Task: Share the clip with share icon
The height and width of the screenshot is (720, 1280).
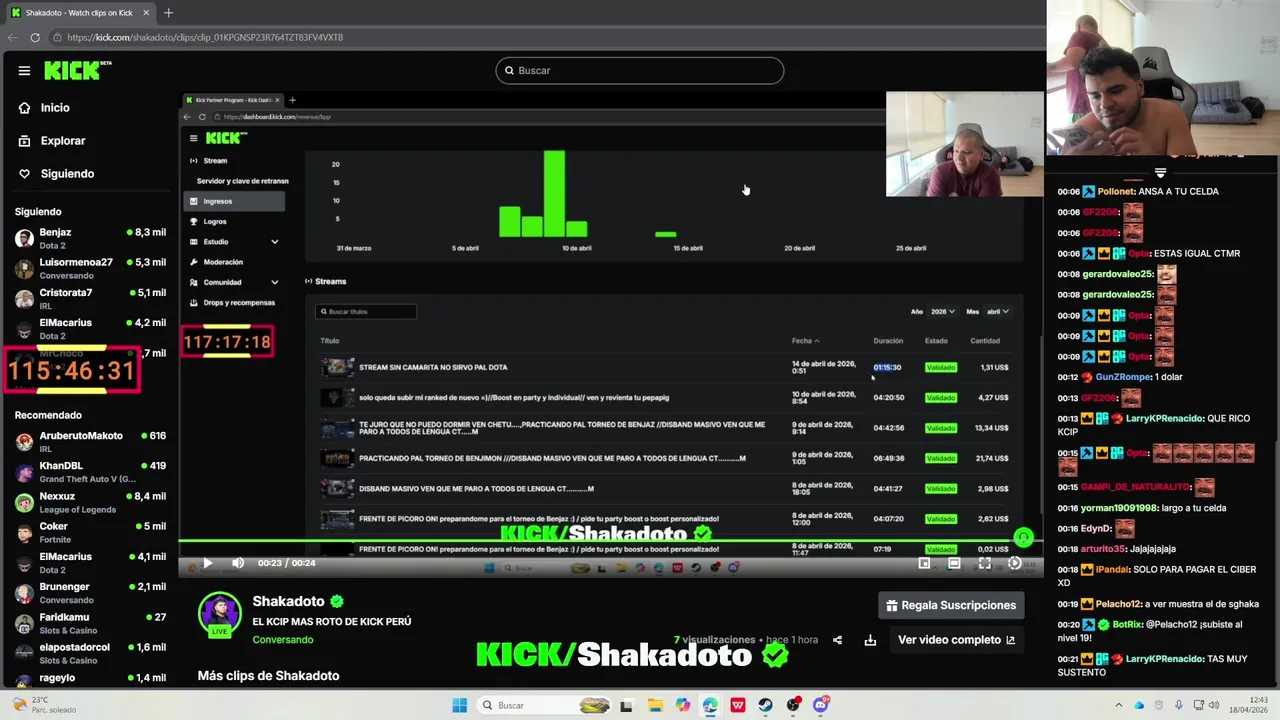Action: 838,640
